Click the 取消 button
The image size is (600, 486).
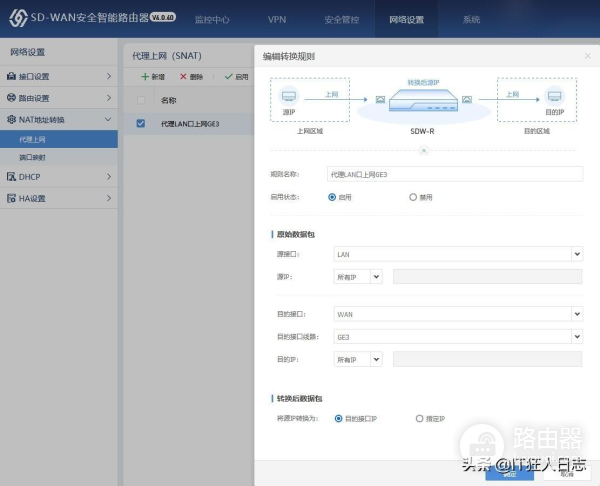567,473
